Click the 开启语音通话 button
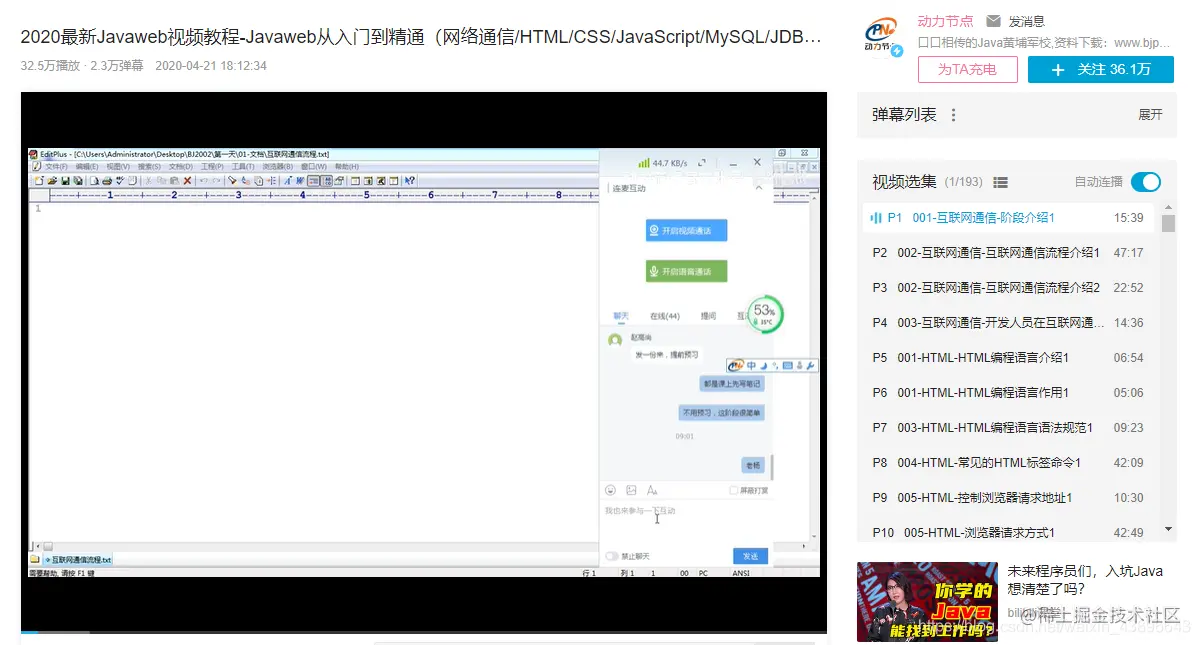Screen dimensions: 1200x645 [686, 271]
